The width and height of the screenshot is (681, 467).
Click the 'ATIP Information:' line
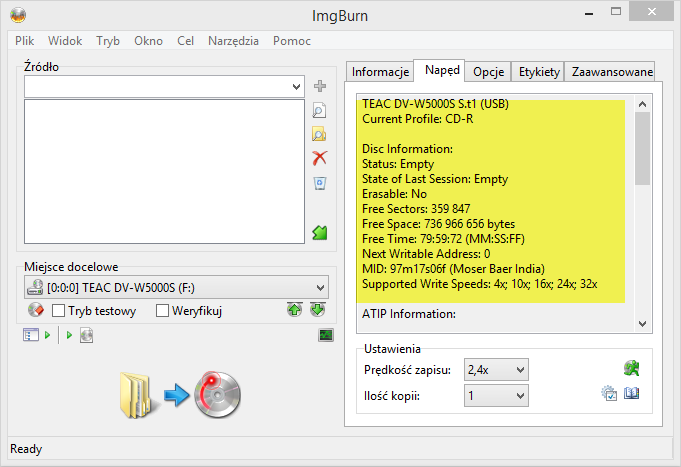click(409, 314)
